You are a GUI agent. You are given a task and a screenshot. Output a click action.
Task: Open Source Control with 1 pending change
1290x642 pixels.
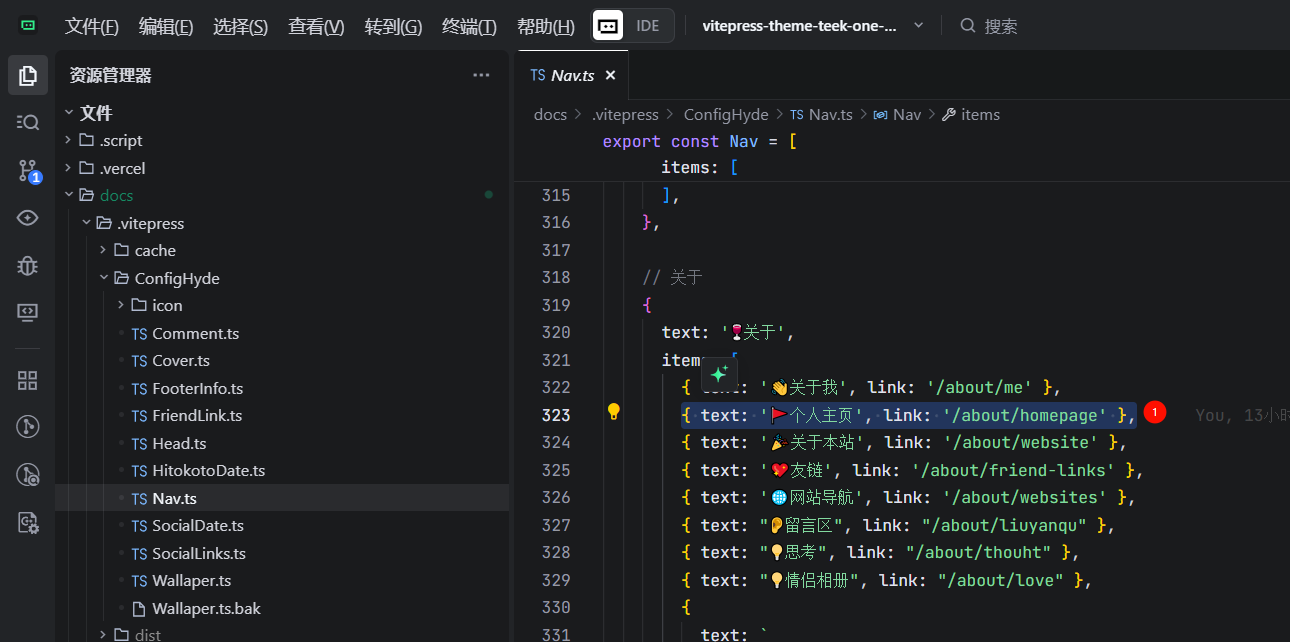(28, 171)
